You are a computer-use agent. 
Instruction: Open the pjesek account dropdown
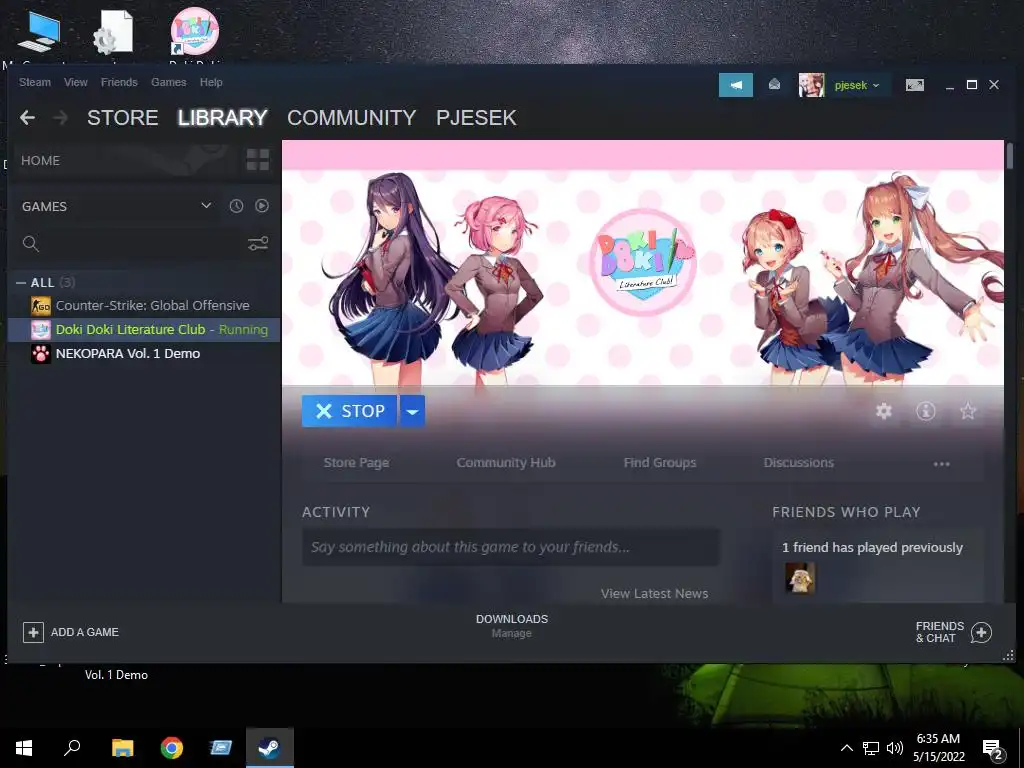(x=857, y=85)
